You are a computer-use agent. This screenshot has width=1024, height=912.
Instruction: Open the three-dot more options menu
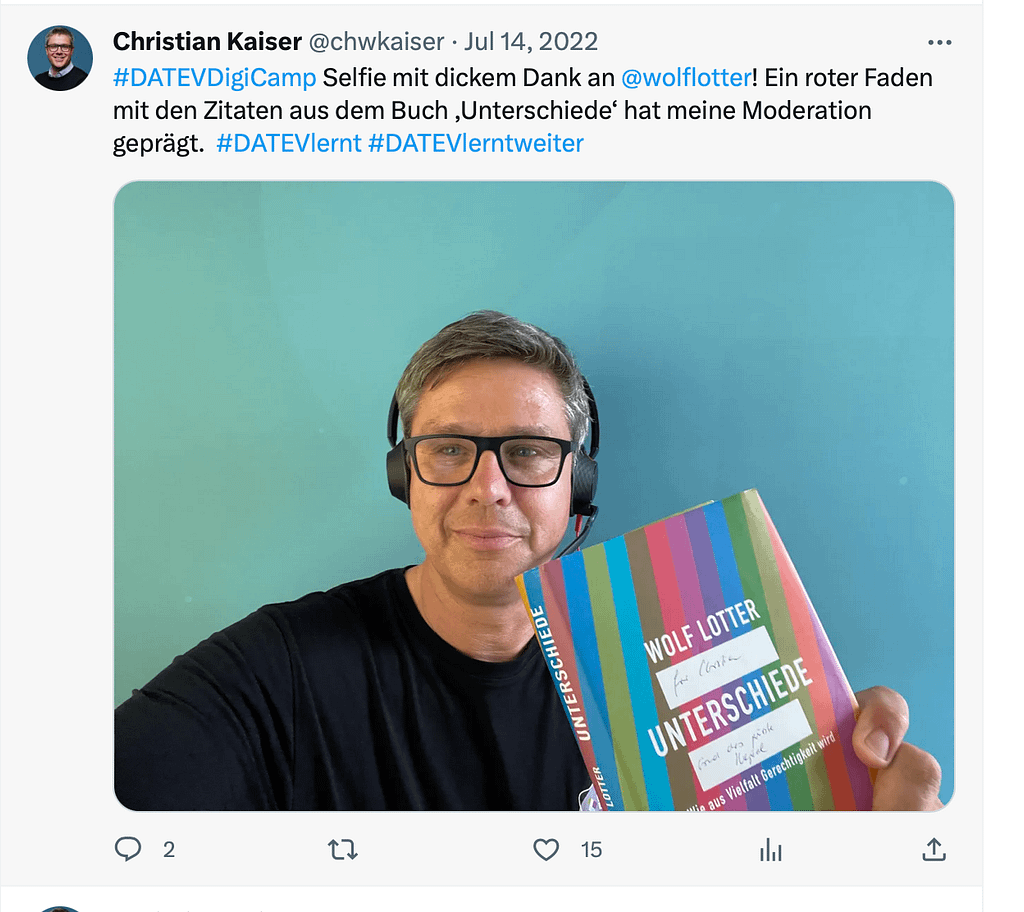[939, 42]
